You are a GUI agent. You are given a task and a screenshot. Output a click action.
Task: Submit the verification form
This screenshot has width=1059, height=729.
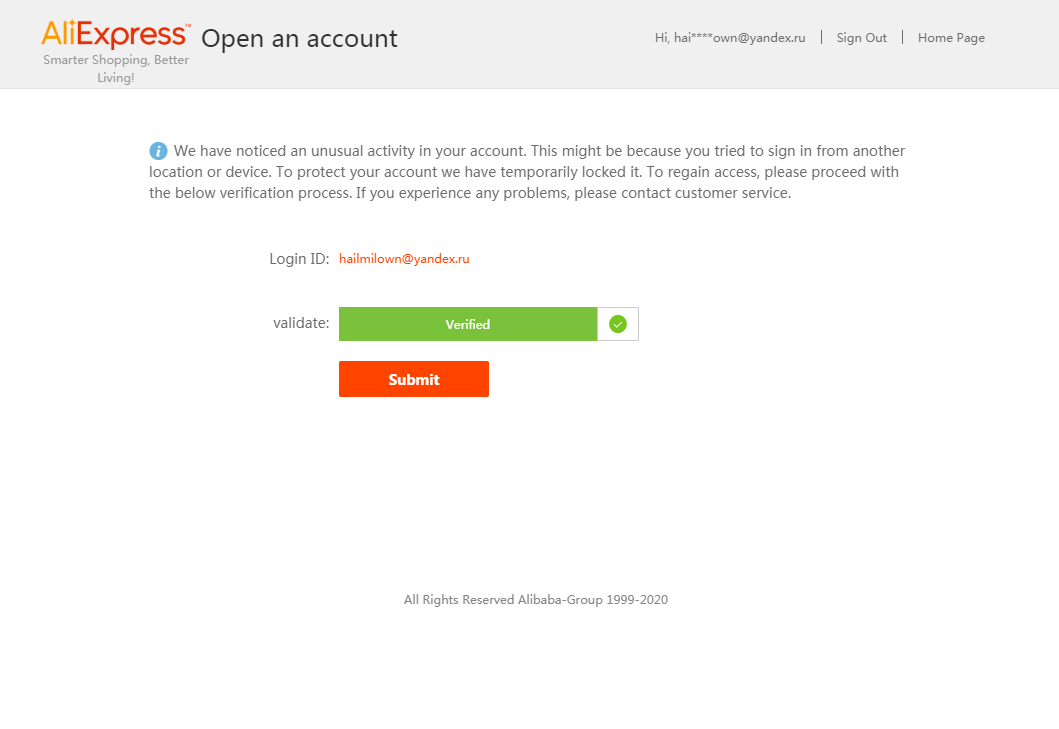coord(414,379)
